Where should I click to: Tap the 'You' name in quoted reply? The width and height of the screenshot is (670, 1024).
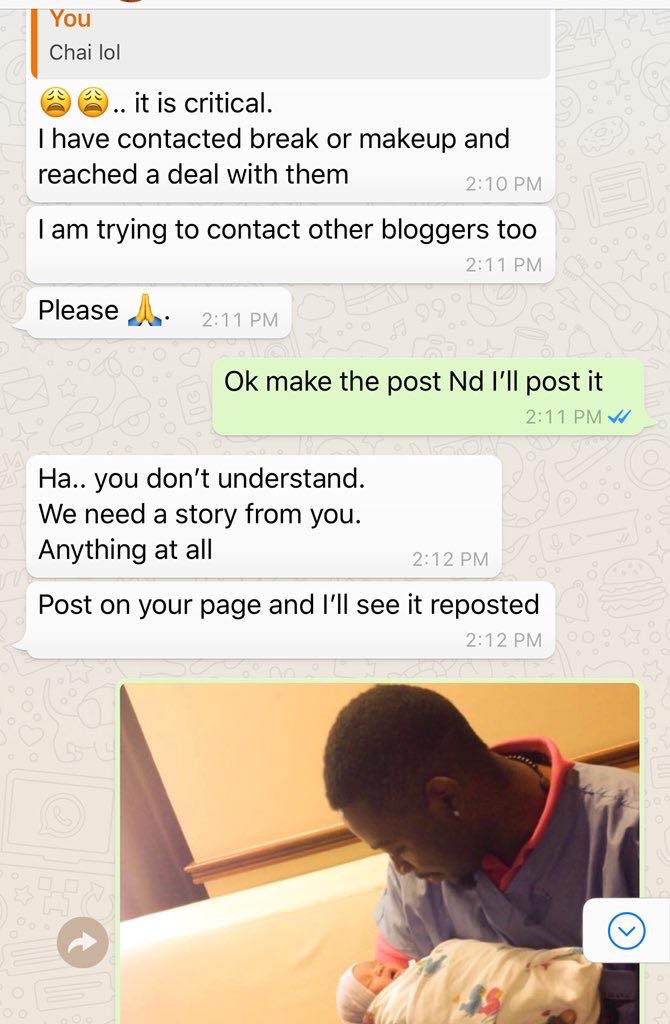coord(70,19)
